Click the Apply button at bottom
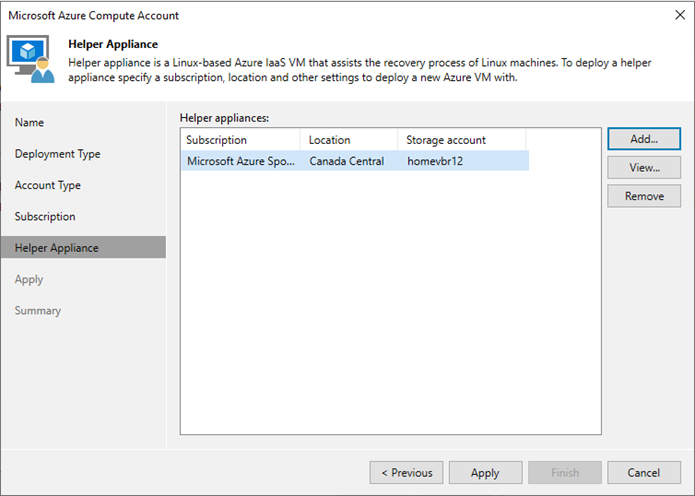This screenshot has height=496, width=695. pos(485,473)
